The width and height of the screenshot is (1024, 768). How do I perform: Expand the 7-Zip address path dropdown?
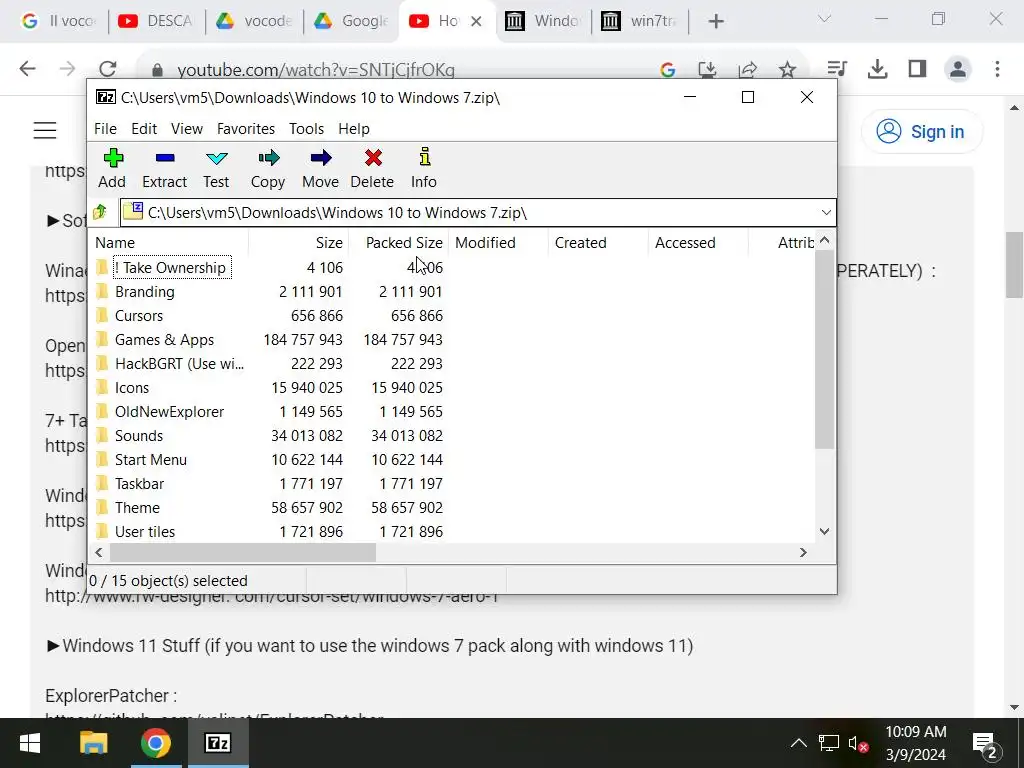pyautogui.click(x=825, y=213)
